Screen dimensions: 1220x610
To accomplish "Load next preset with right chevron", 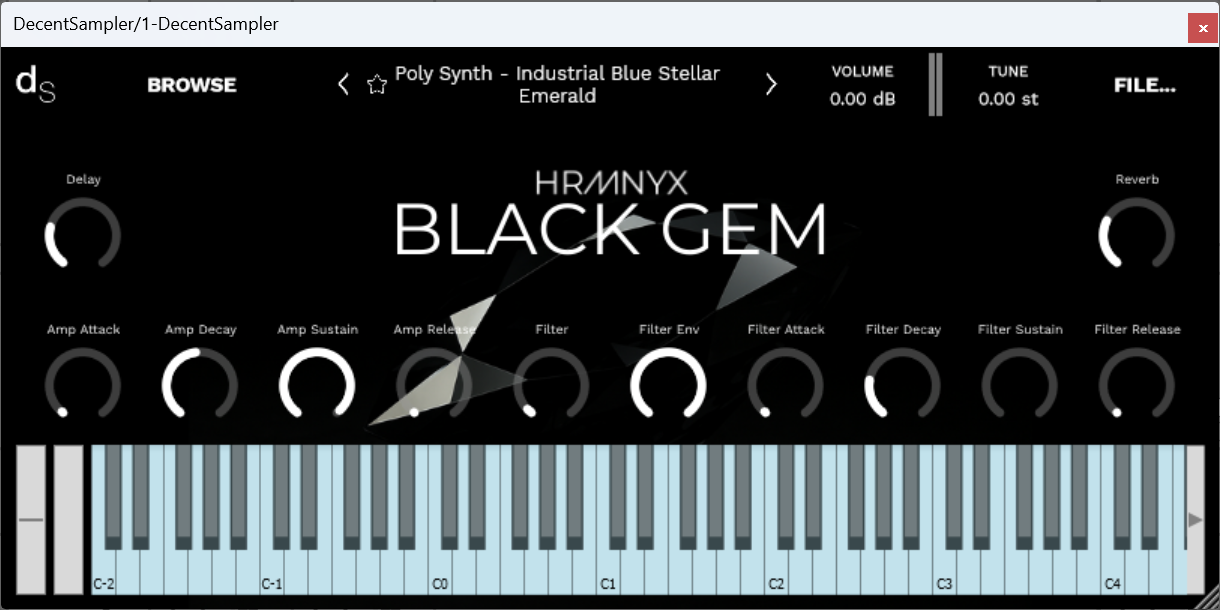I will click(771, 84).
